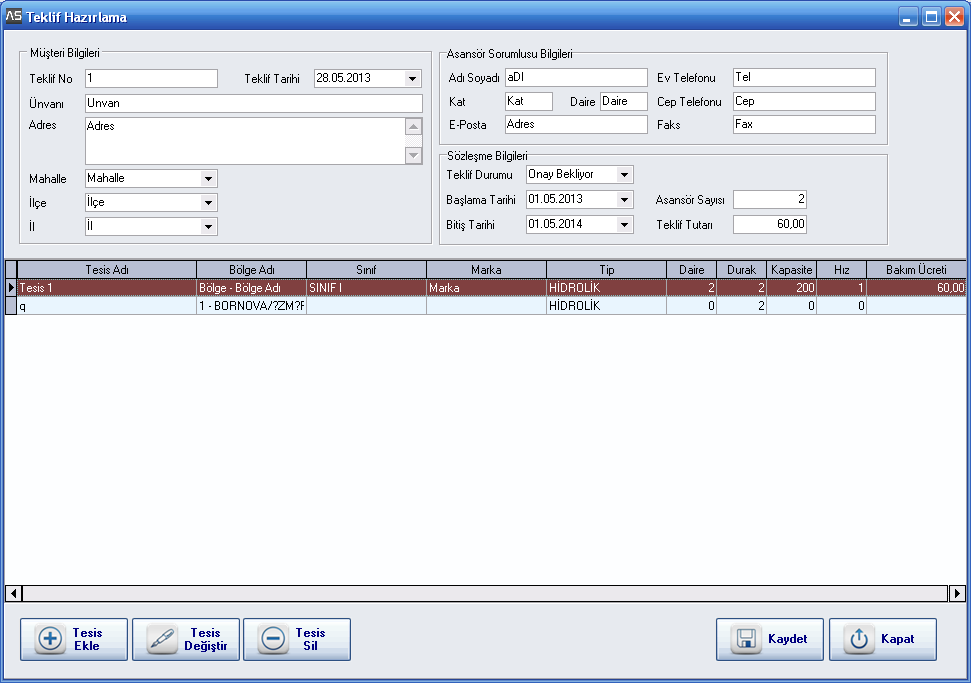Click the Kat input field

(x=529, y=101)
